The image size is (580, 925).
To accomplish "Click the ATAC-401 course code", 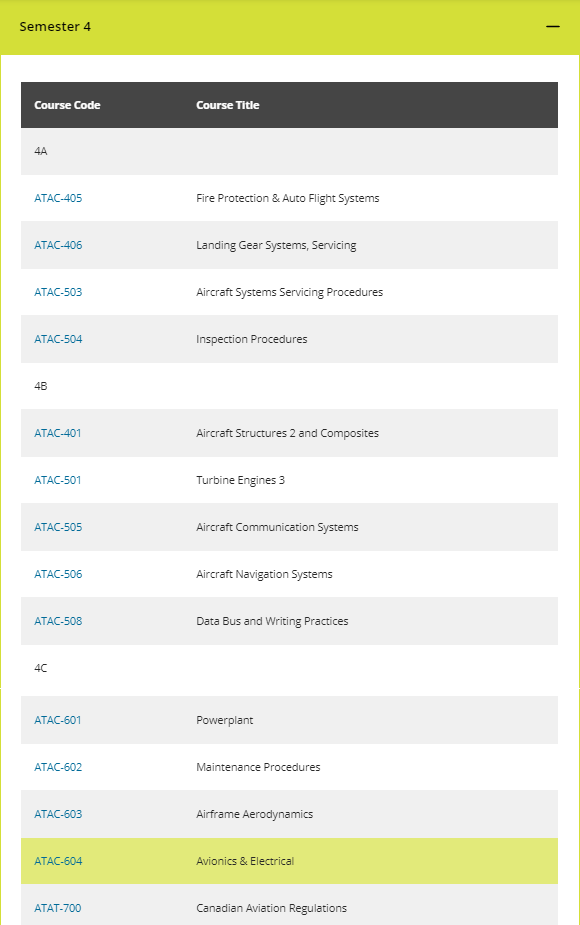I will point(57,433).
